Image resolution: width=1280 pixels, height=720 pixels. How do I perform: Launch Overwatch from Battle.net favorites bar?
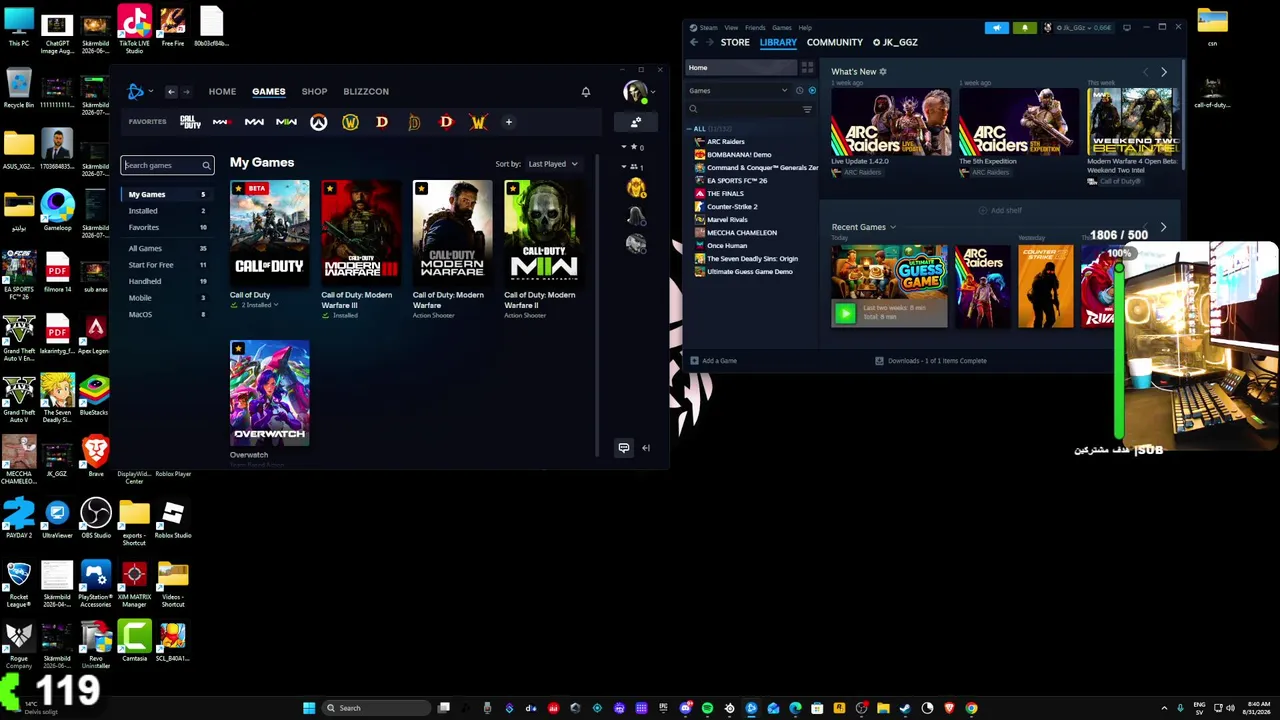pyautogui.click(x=318, y=122)
